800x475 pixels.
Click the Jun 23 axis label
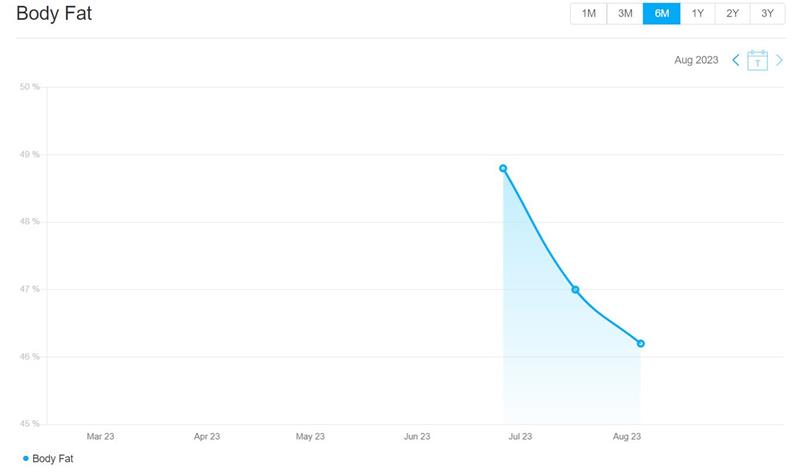pos(416,436)
